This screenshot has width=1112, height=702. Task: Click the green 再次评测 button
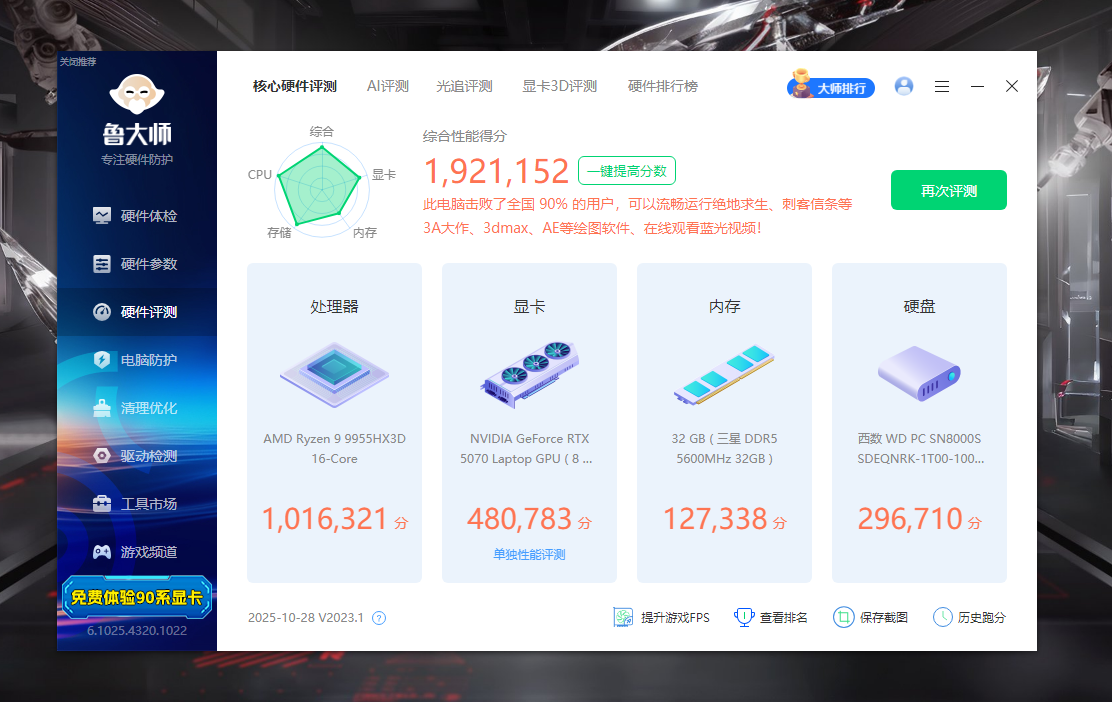tap(948, 190)
